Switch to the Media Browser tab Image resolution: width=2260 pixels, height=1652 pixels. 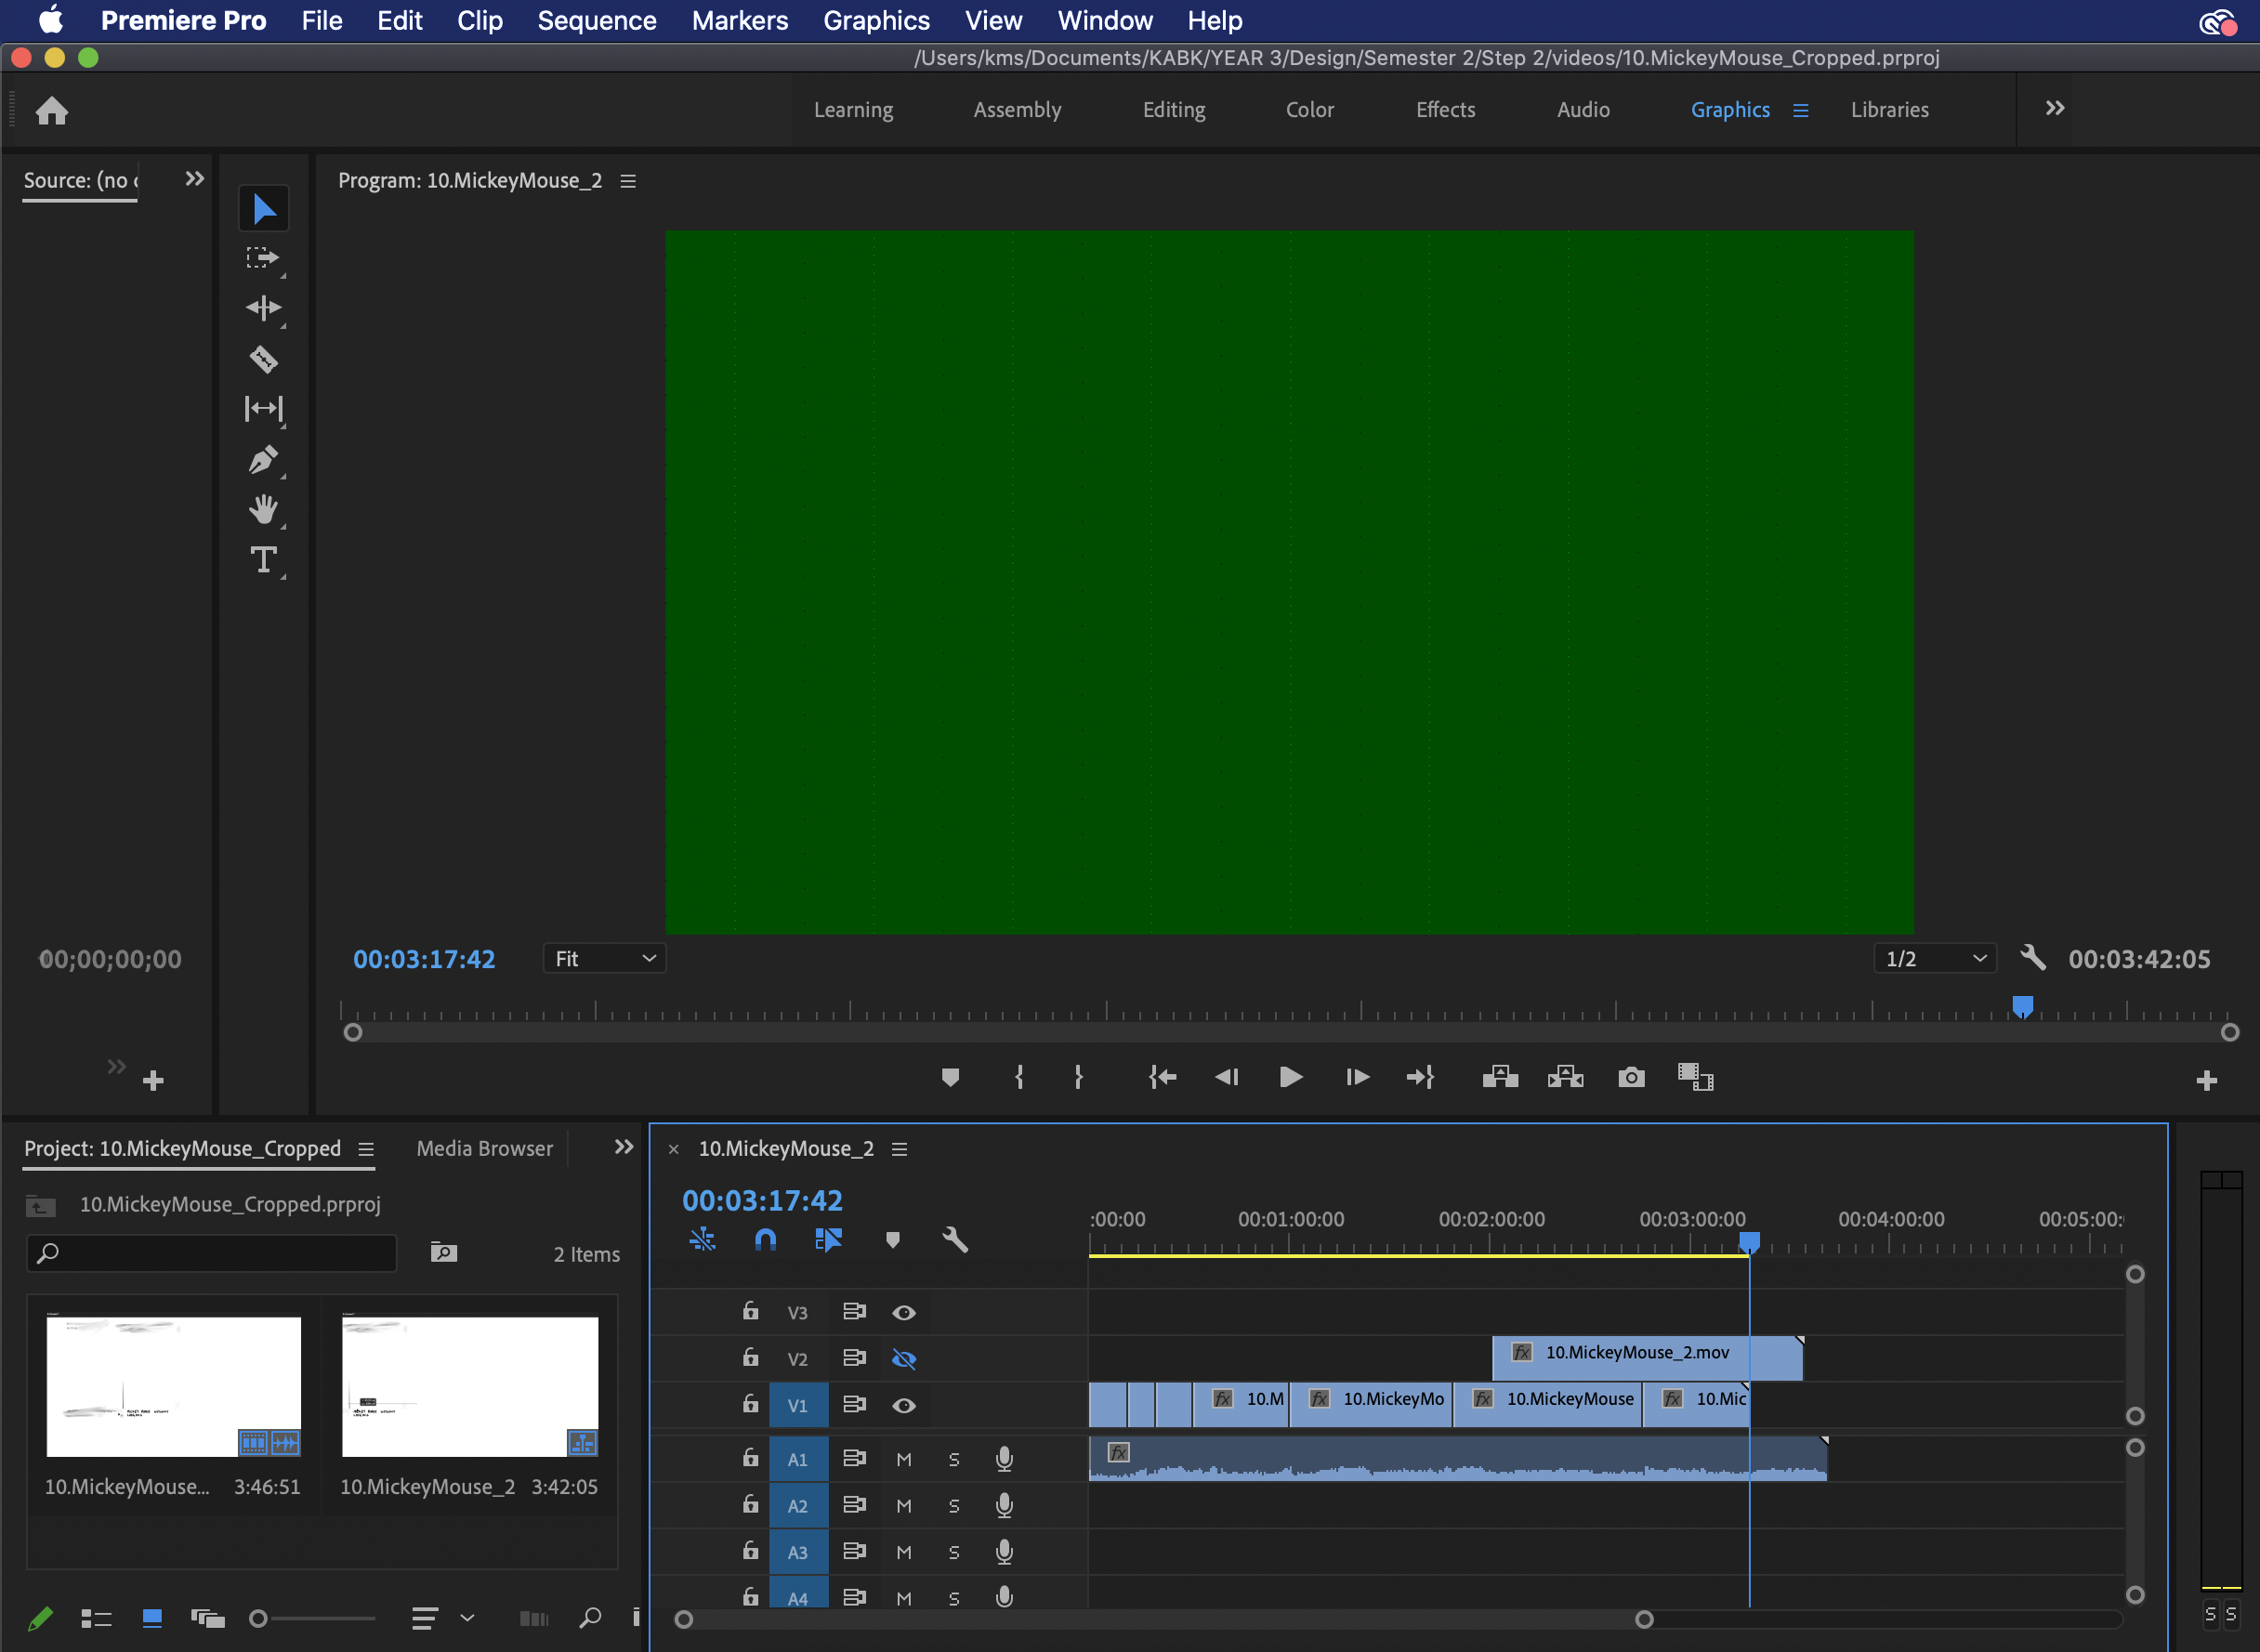click(484, 1148)
